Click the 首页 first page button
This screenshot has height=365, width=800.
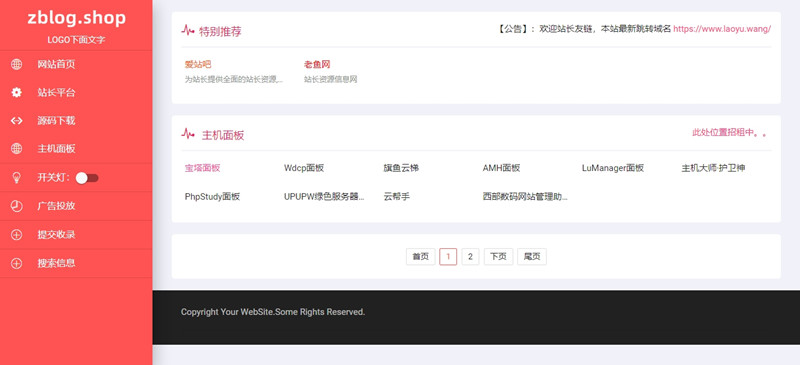tap(420, 257)
